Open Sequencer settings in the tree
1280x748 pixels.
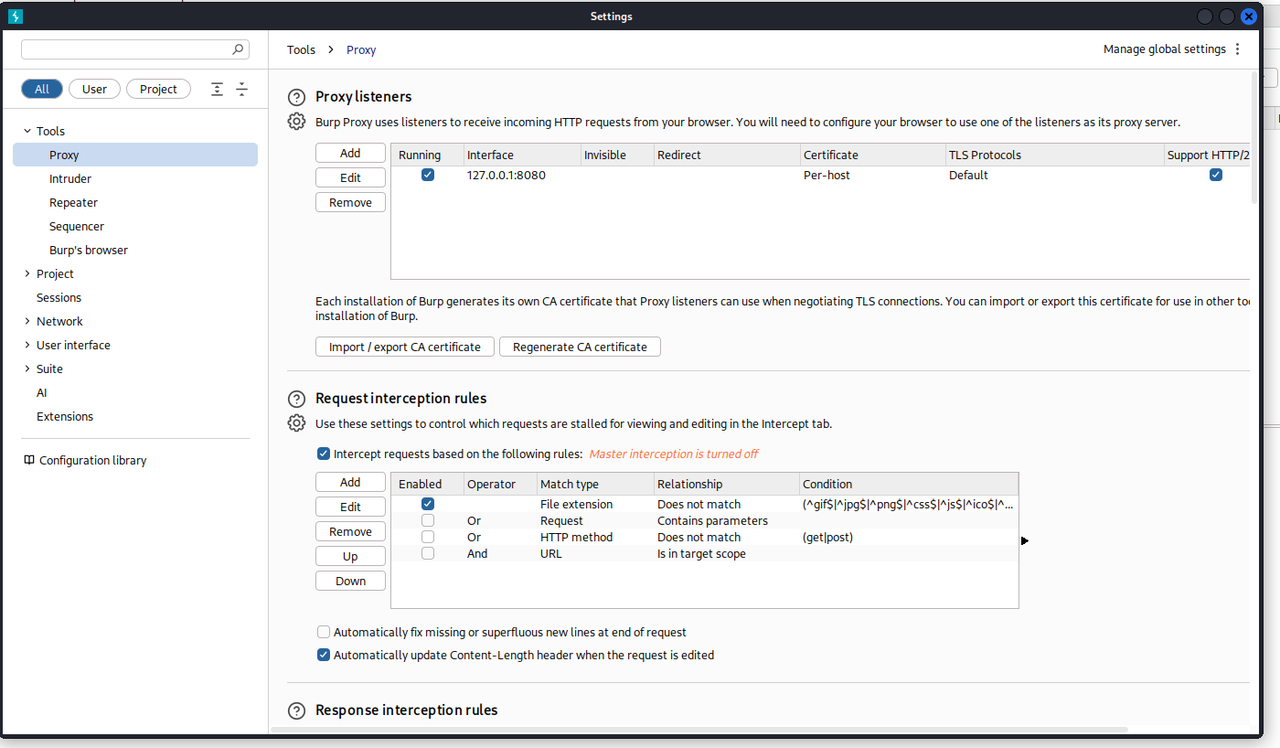pos(77,227)
